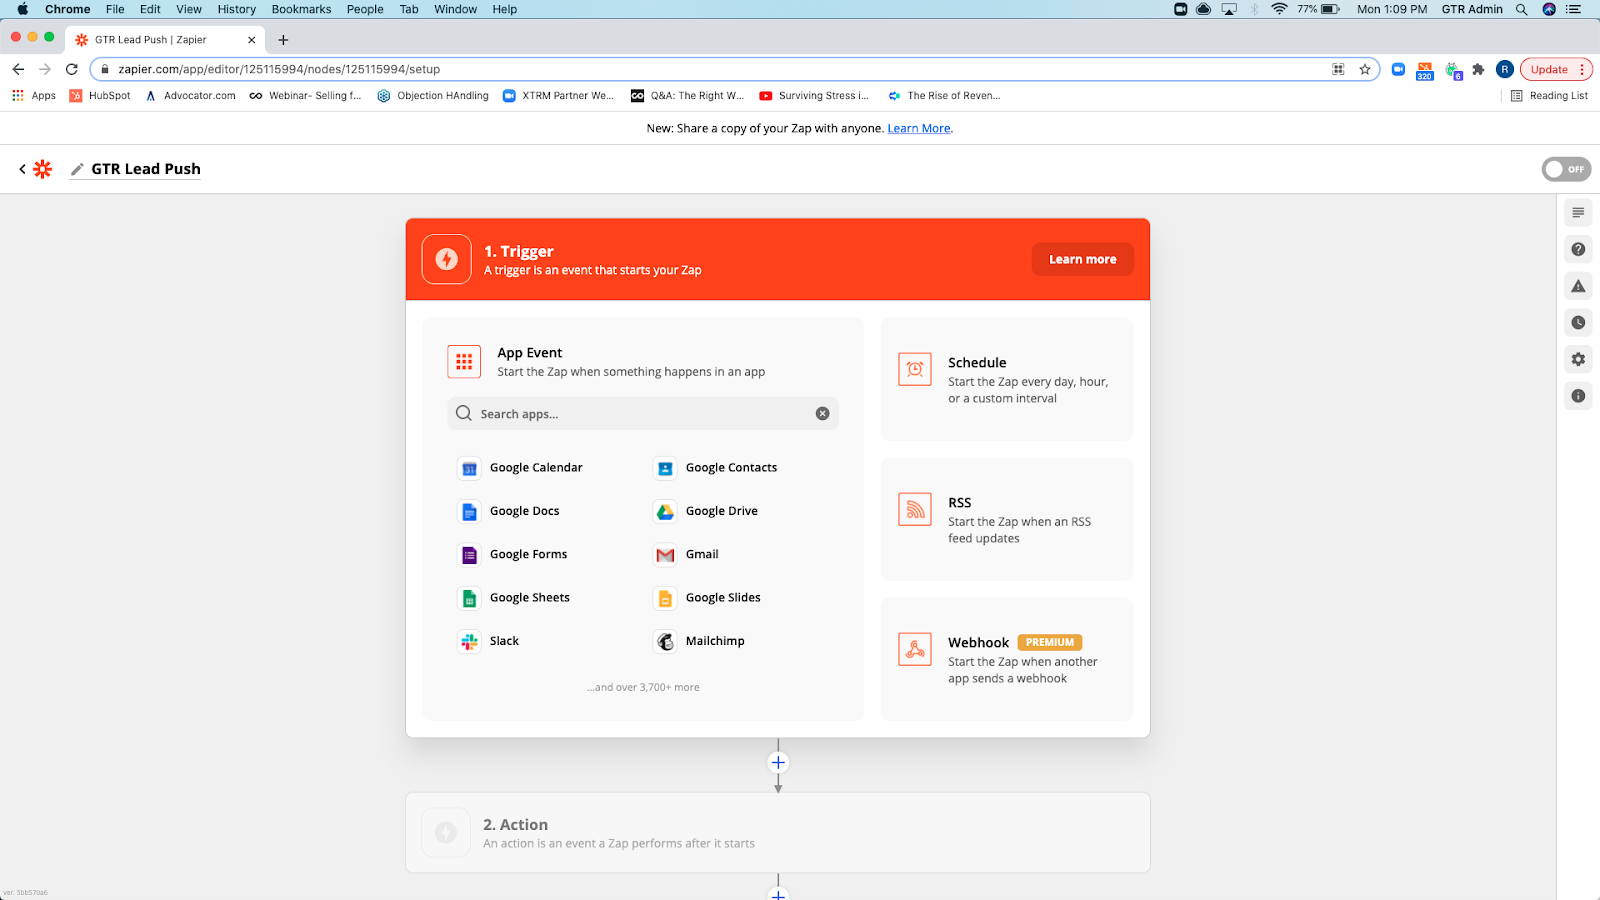The height and width of the screenshot is (900, 1600).
Task: Focus the Search apps input
Action: (643, 414)
